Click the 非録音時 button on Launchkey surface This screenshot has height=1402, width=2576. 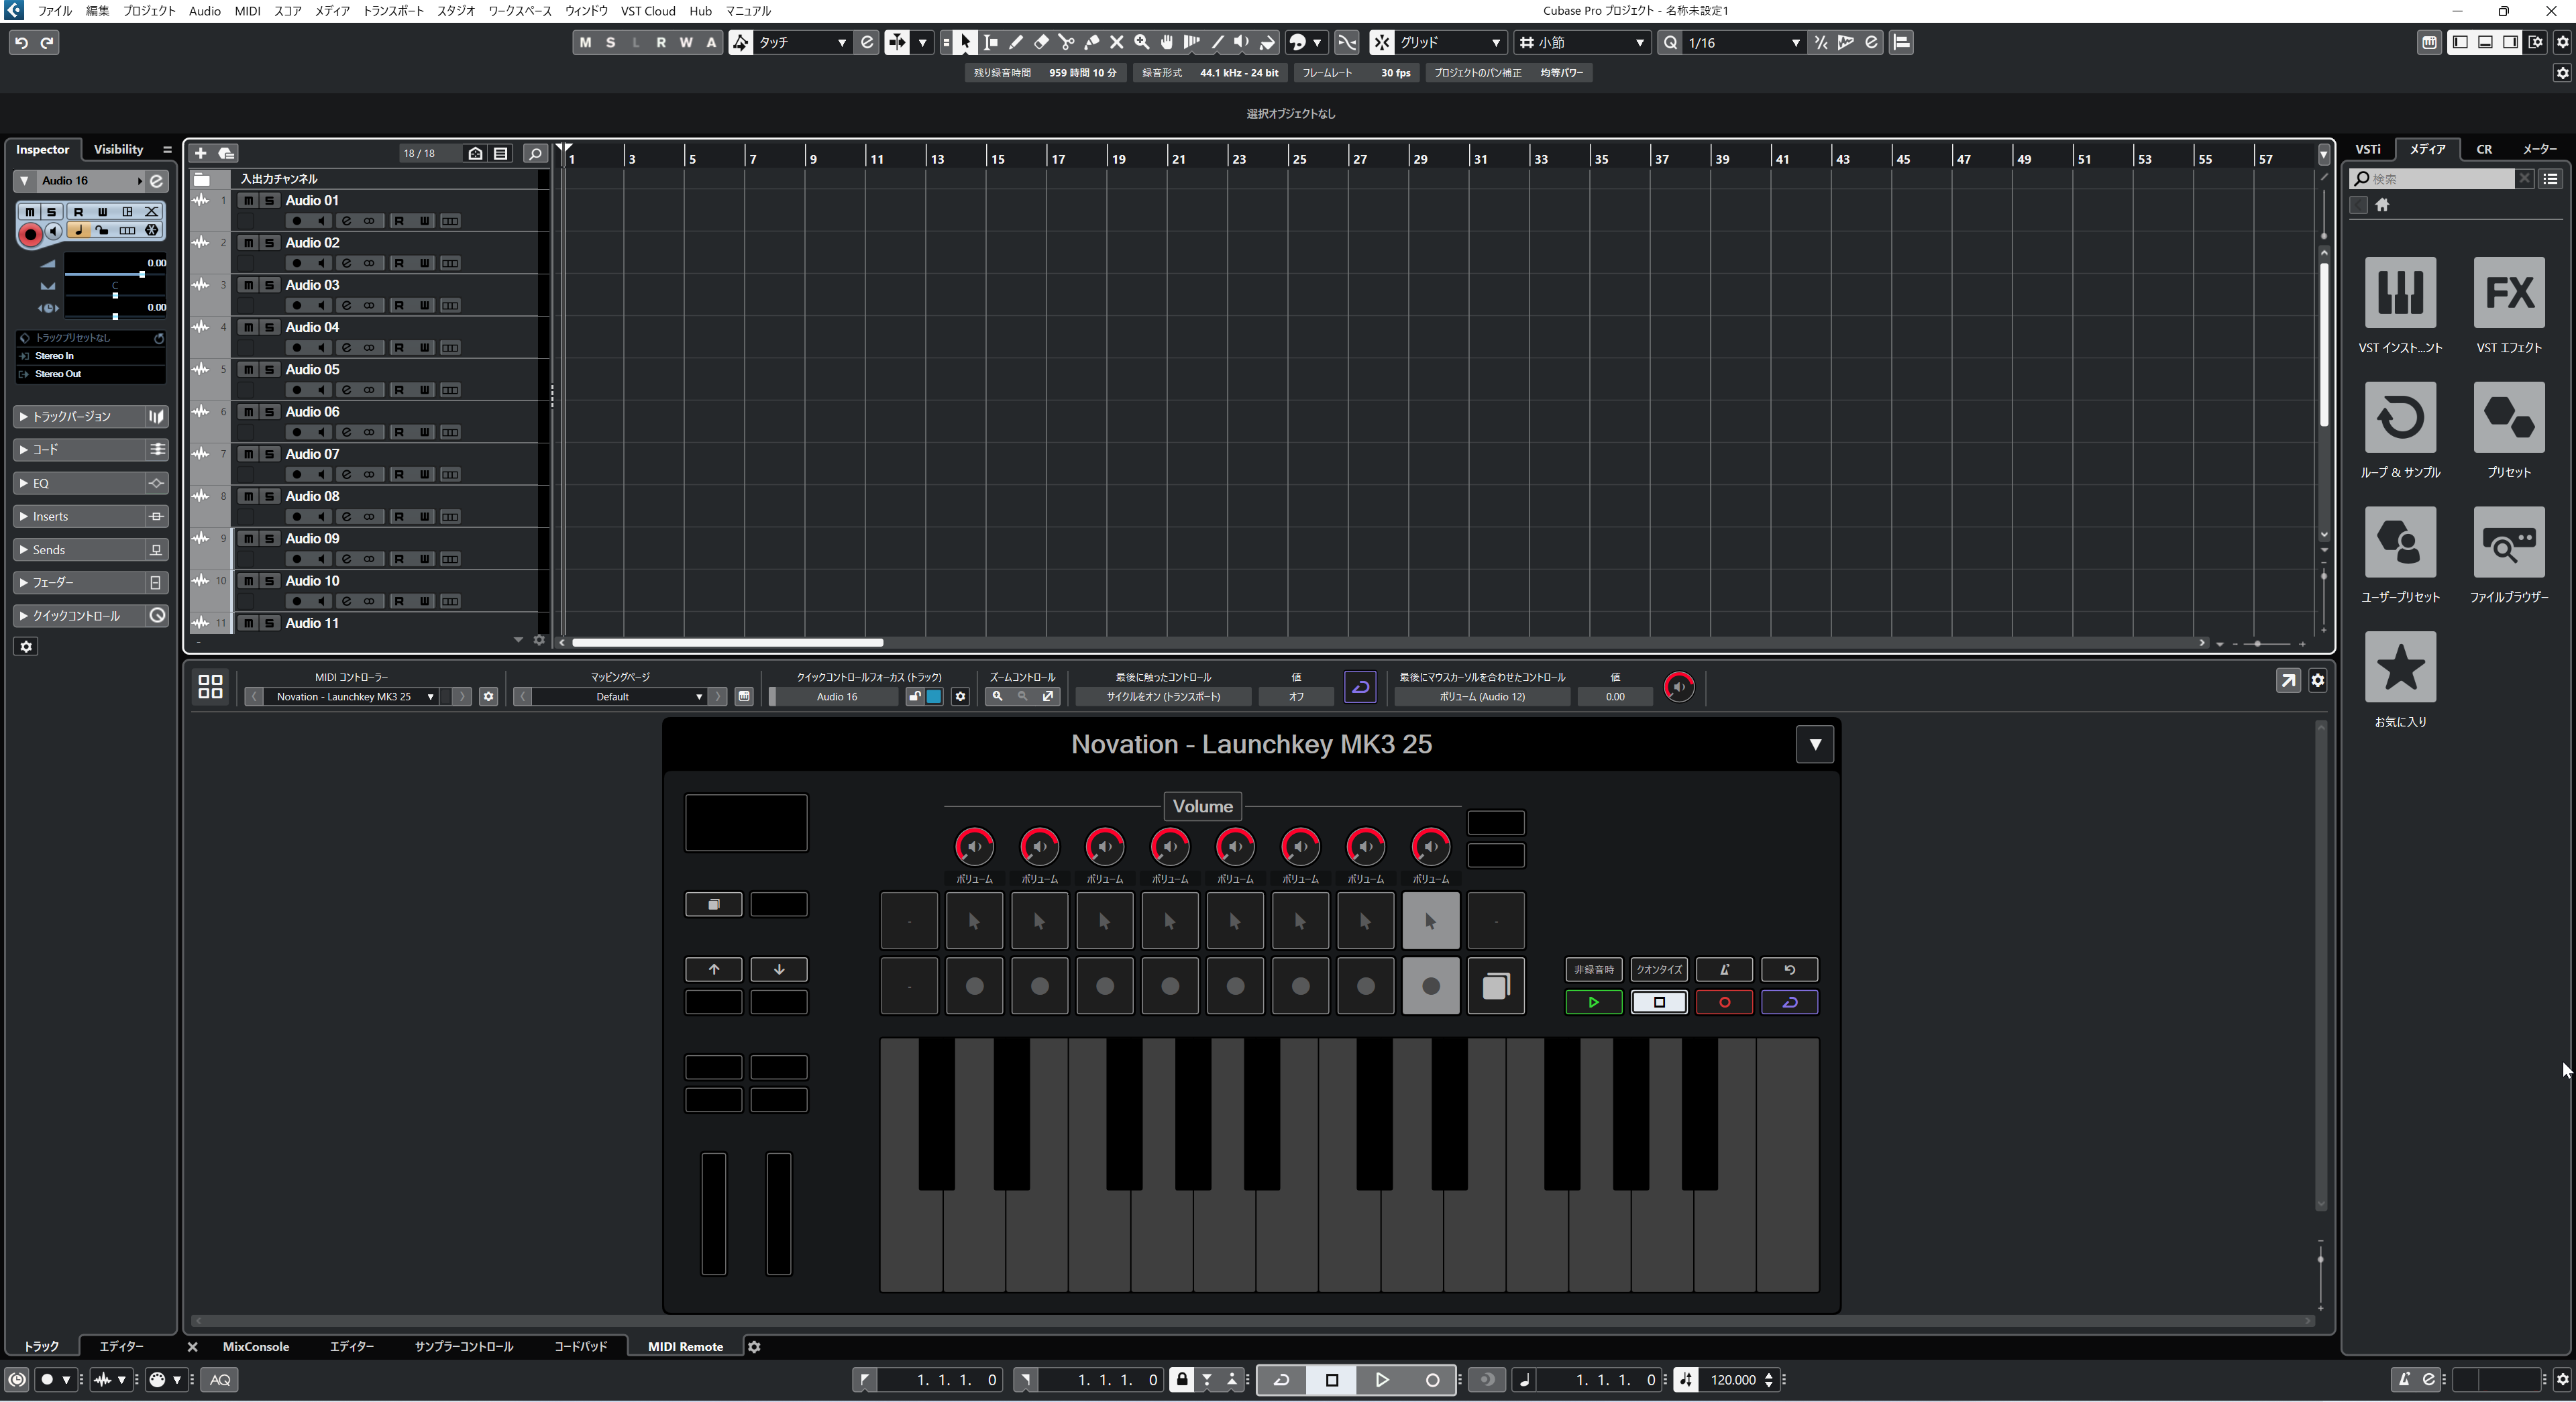[x=1593, y=969]
